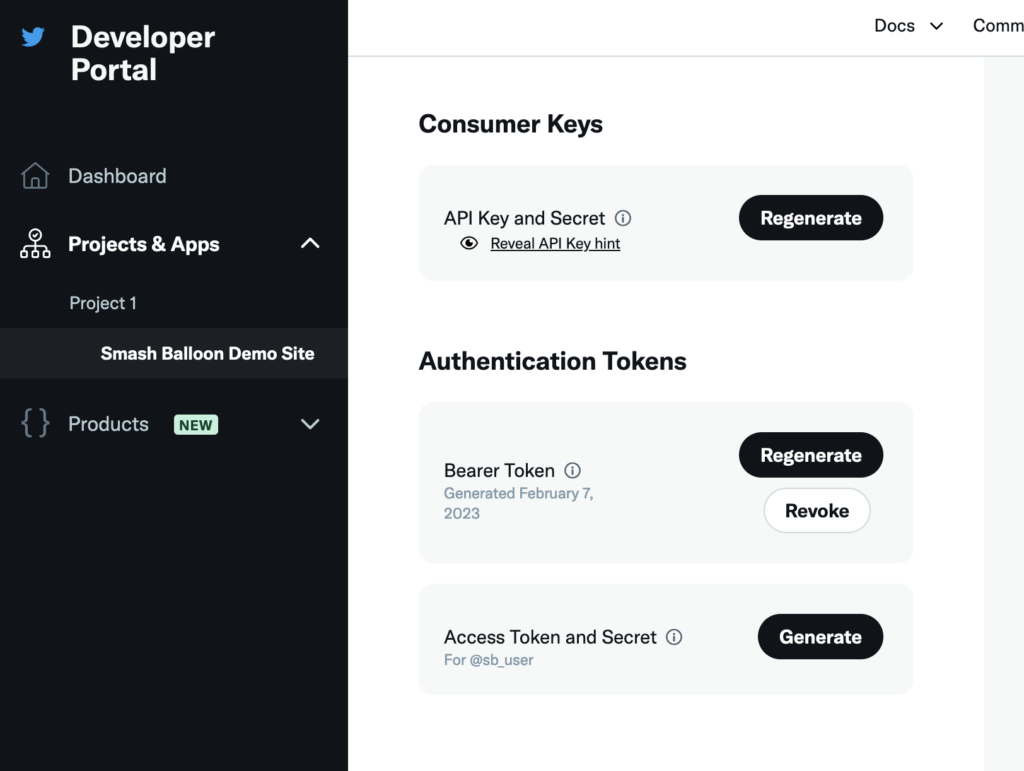Open the Reveal API Key hint link
Viewport: 1024px width, 771px height.
(555, 242)
